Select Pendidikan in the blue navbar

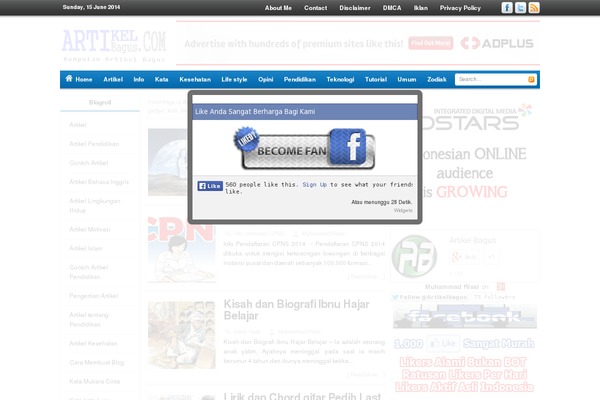(300, 80)
